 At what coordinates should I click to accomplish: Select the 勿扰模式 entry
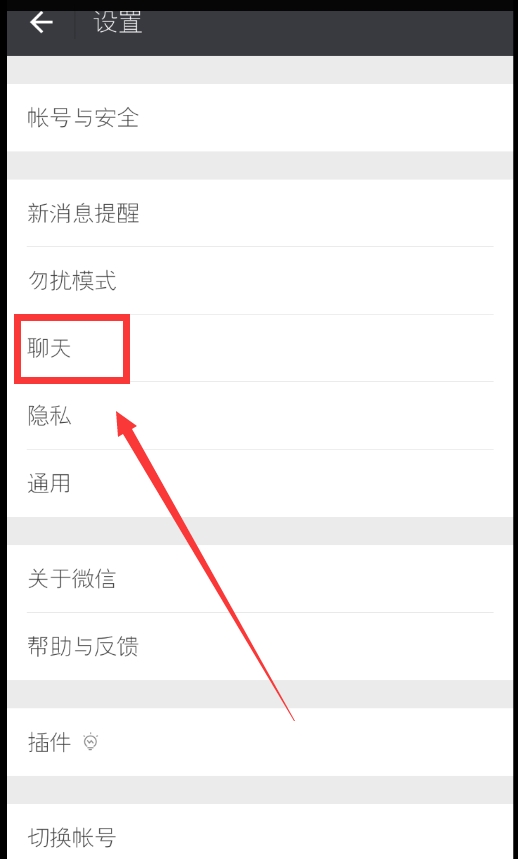pyautogui.click(x=260, y=280)
